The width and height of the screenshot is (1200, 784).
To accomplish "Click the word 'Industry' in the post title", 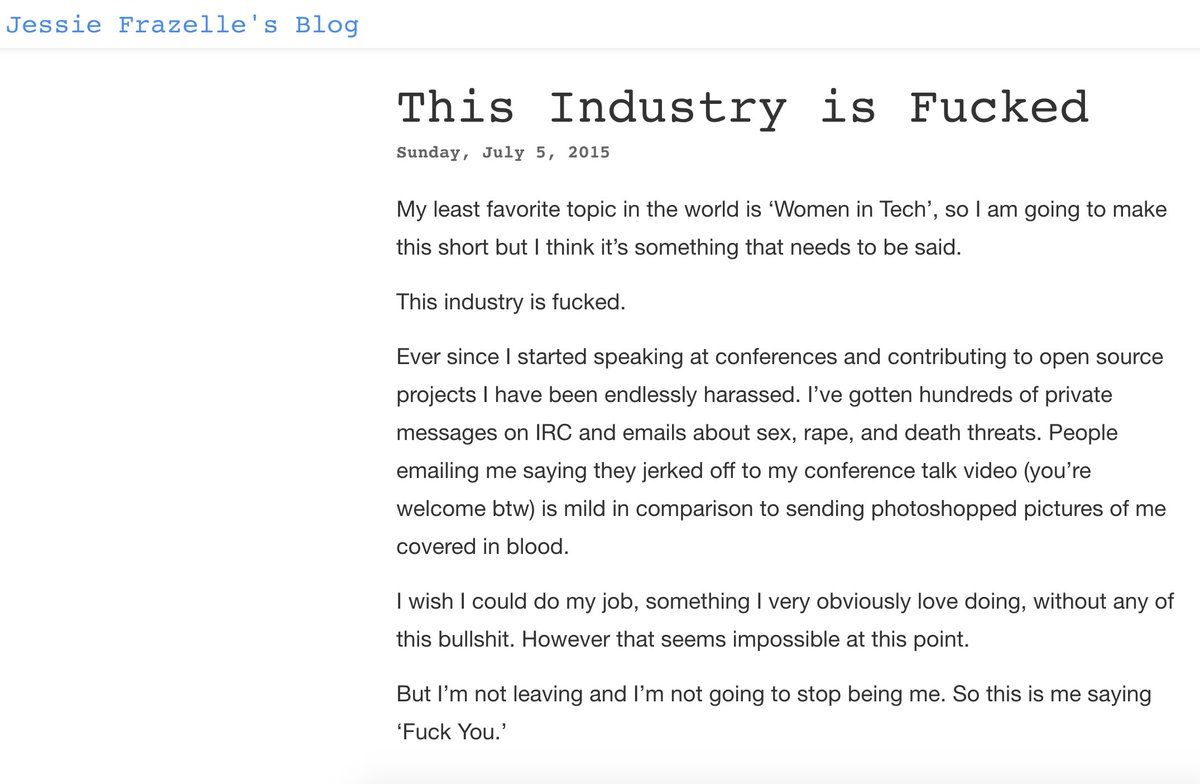I will [667, 107].
